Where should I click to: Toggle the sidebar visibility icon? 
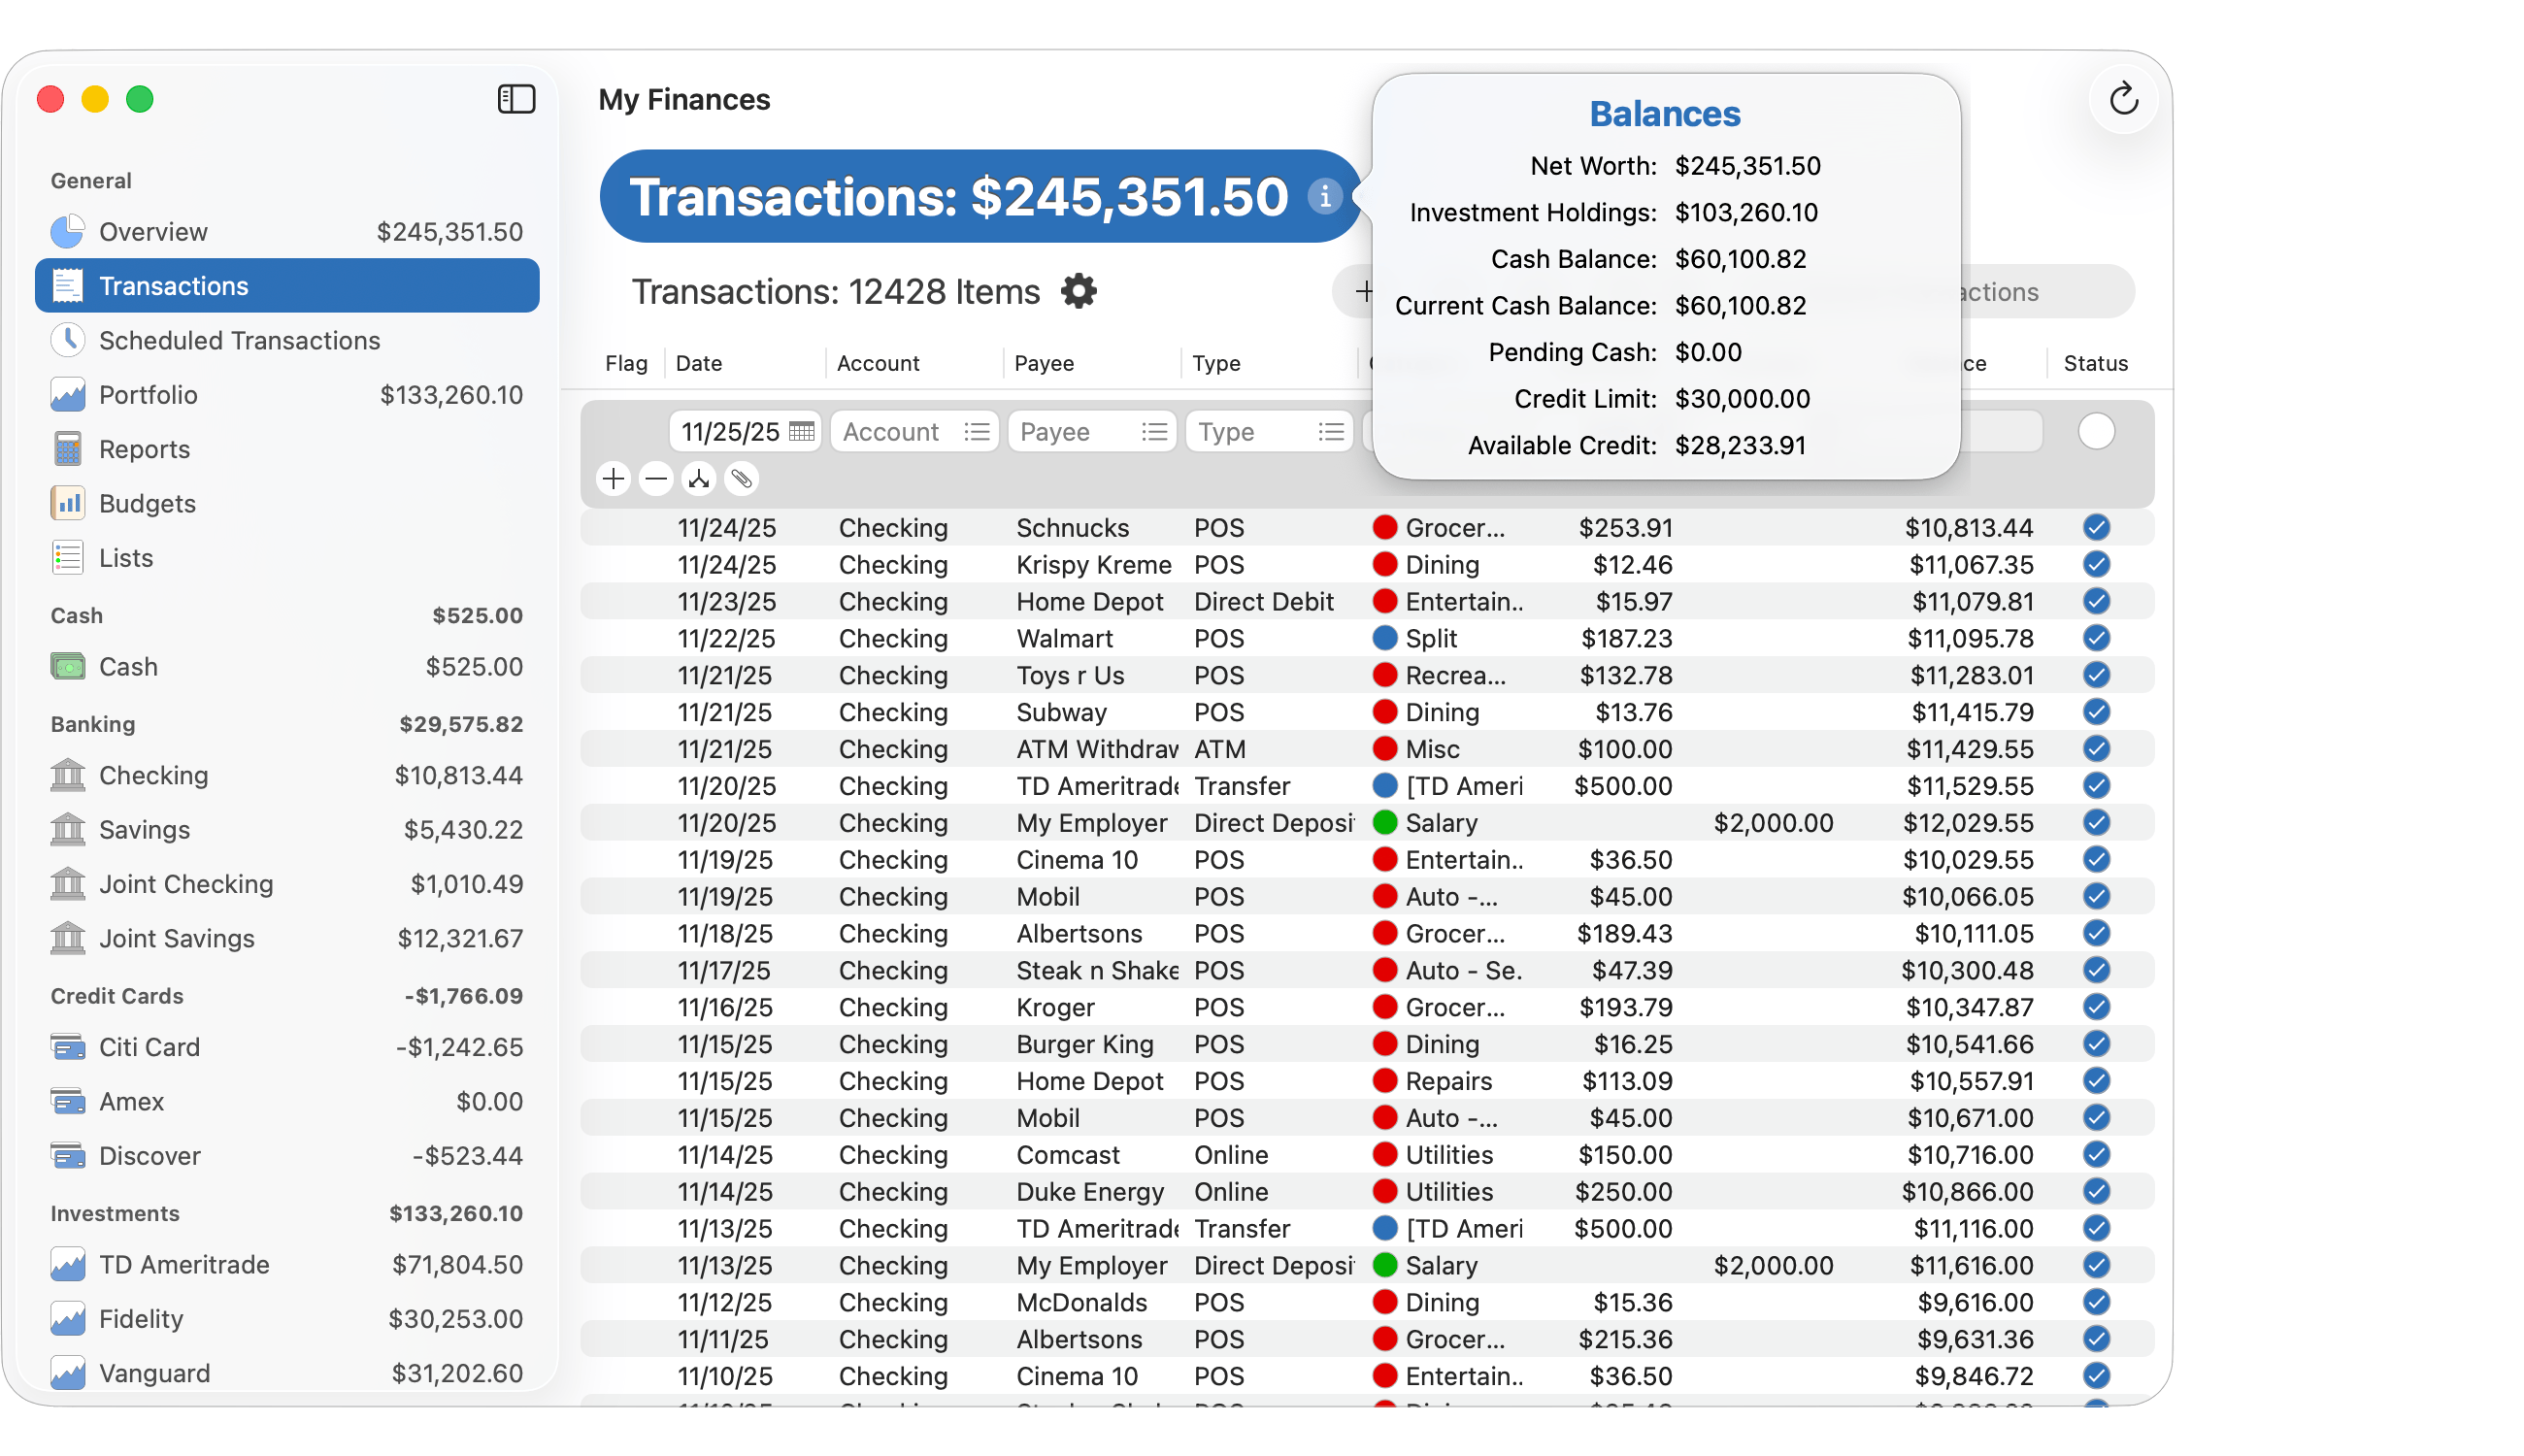tap(516, 99)
